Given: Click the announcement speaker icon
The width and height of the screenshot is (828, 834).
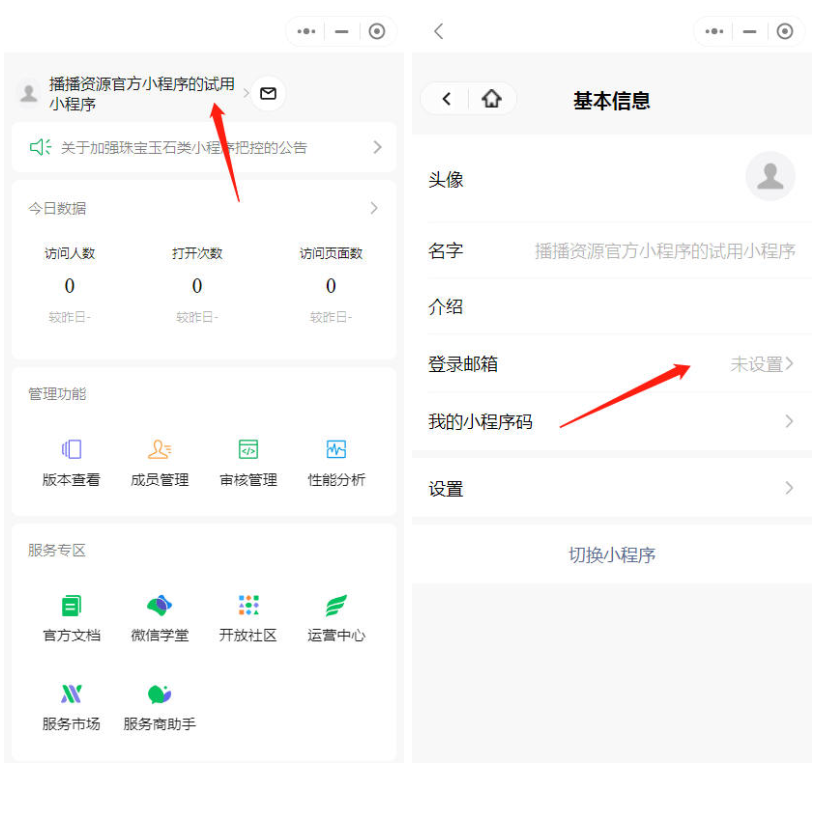Looking at the screenshot, I should point(40,147).
